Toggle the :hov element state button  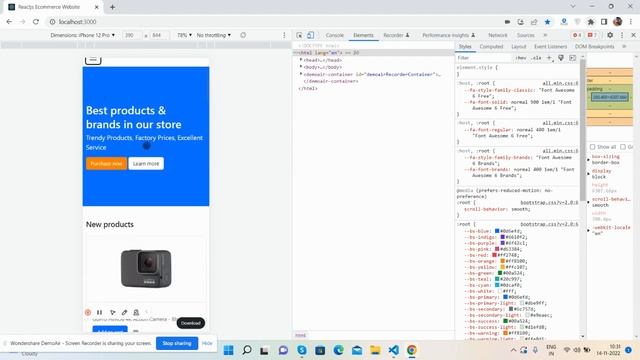(520, 58)
